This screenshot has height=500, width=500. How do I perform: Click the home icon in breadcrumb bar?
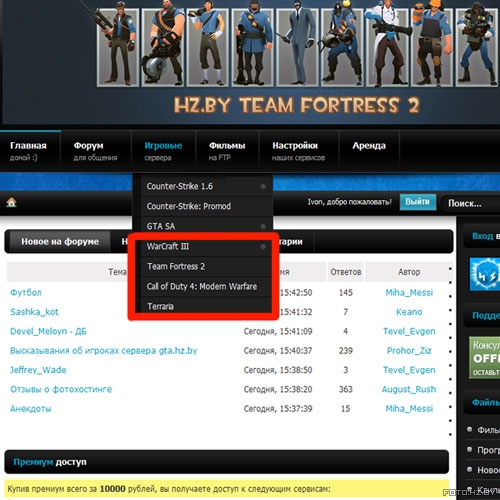(x=11, y=202)
